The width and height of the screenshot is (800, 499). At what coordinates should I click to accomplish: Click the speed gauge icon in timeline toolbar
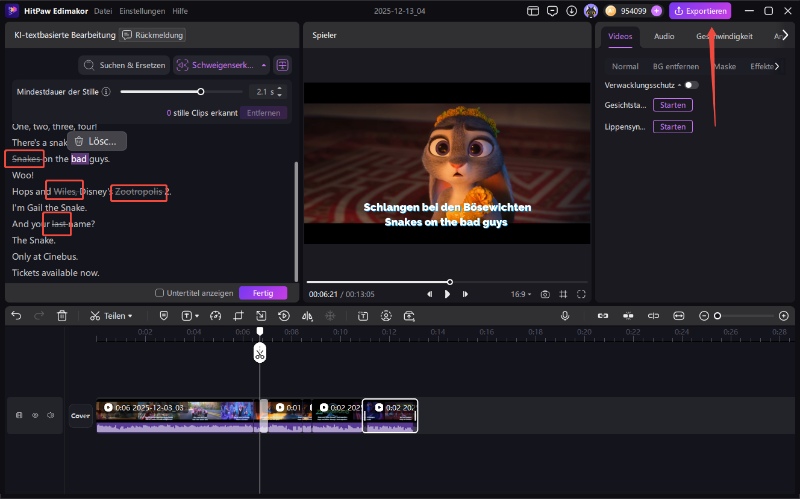[213, 316]
